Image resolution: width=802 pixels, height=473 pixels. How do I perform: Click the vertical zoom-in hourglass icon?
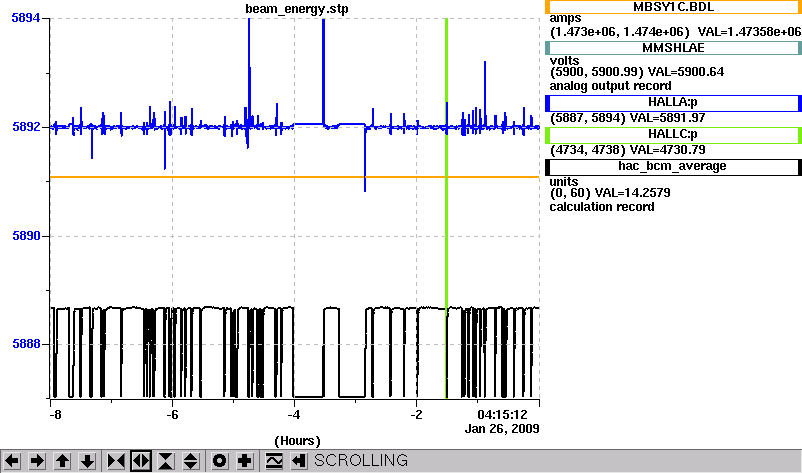(166, 461)
